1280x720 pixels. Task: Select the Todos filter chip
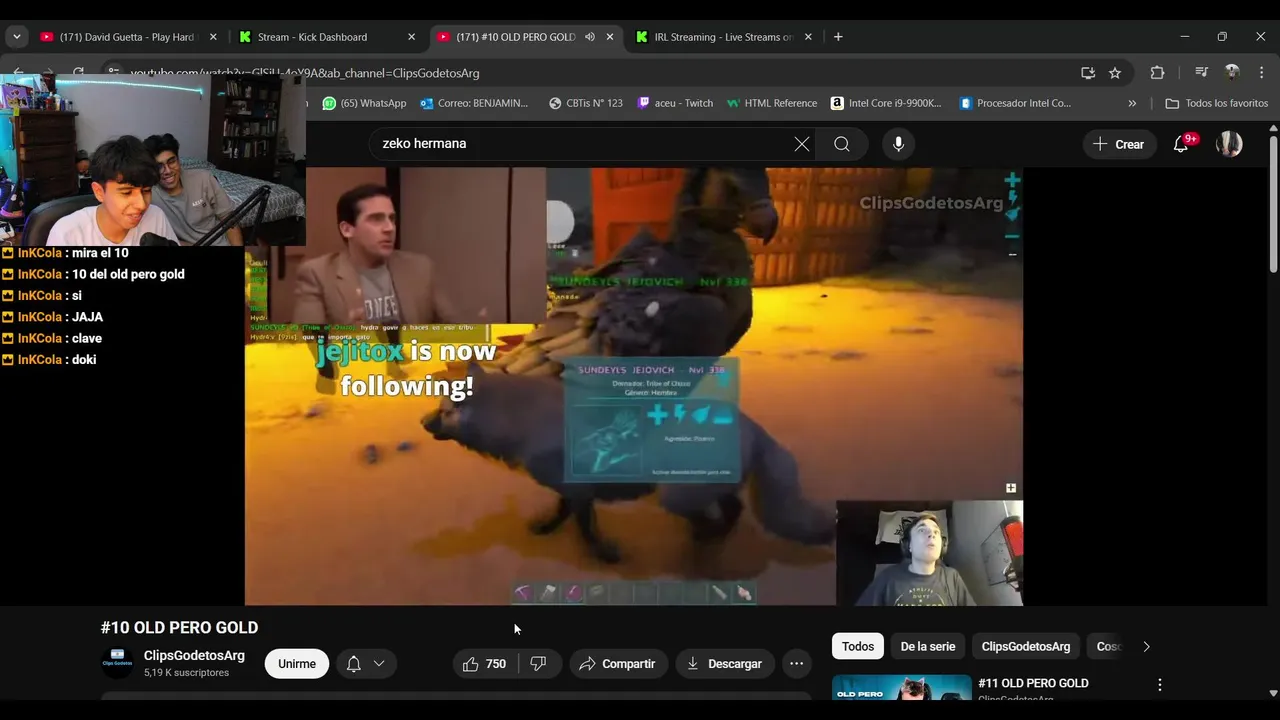[x=858, y=647]
